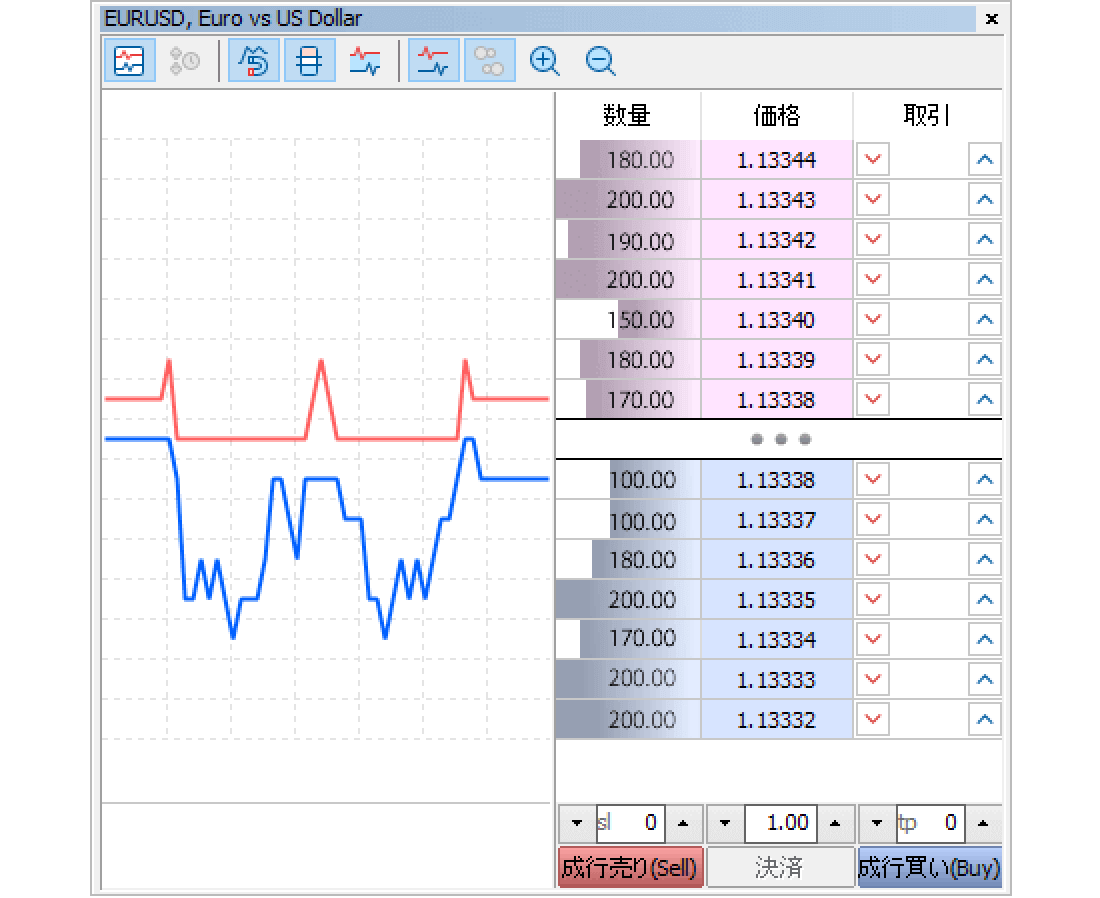Click sell arrow on the 1.13343 row

[x=873, y=200]
